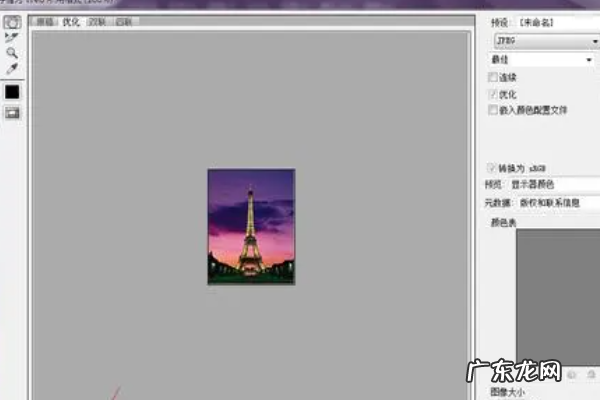600x400 pixels.
Task: Click the 颜色表 label
Action: point(504,222)
